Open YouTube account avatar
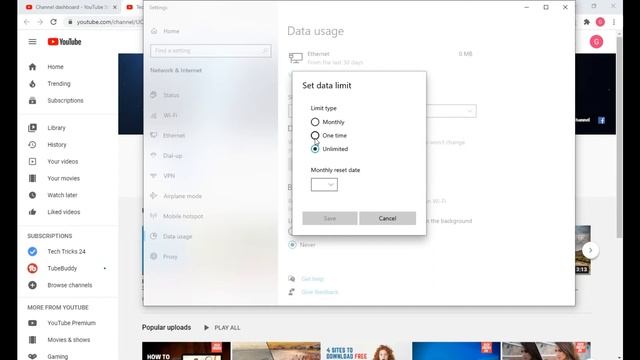Image resolution: width=640 pixels, height=360 pixels. point(596,42)
